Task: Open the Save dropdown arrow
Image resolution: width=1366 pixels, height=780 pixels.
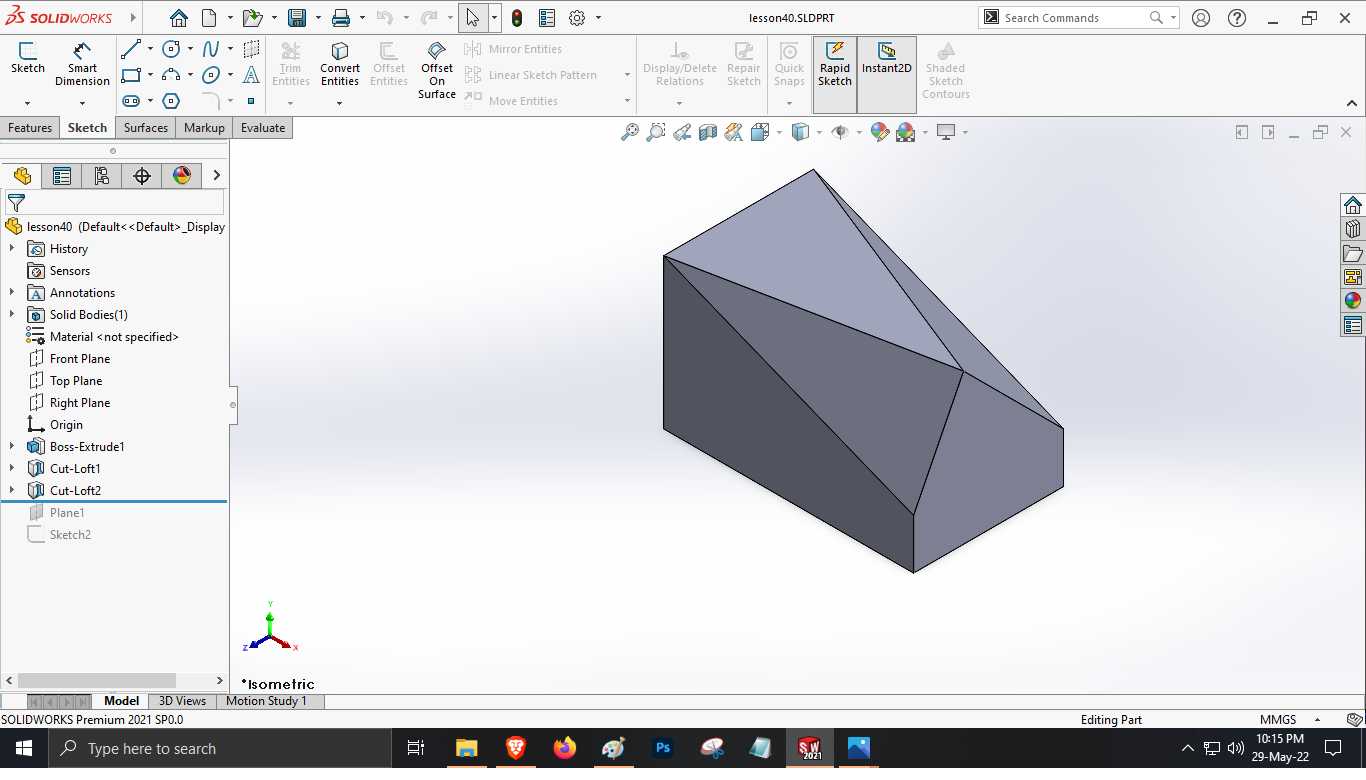Action: point(317,18)
